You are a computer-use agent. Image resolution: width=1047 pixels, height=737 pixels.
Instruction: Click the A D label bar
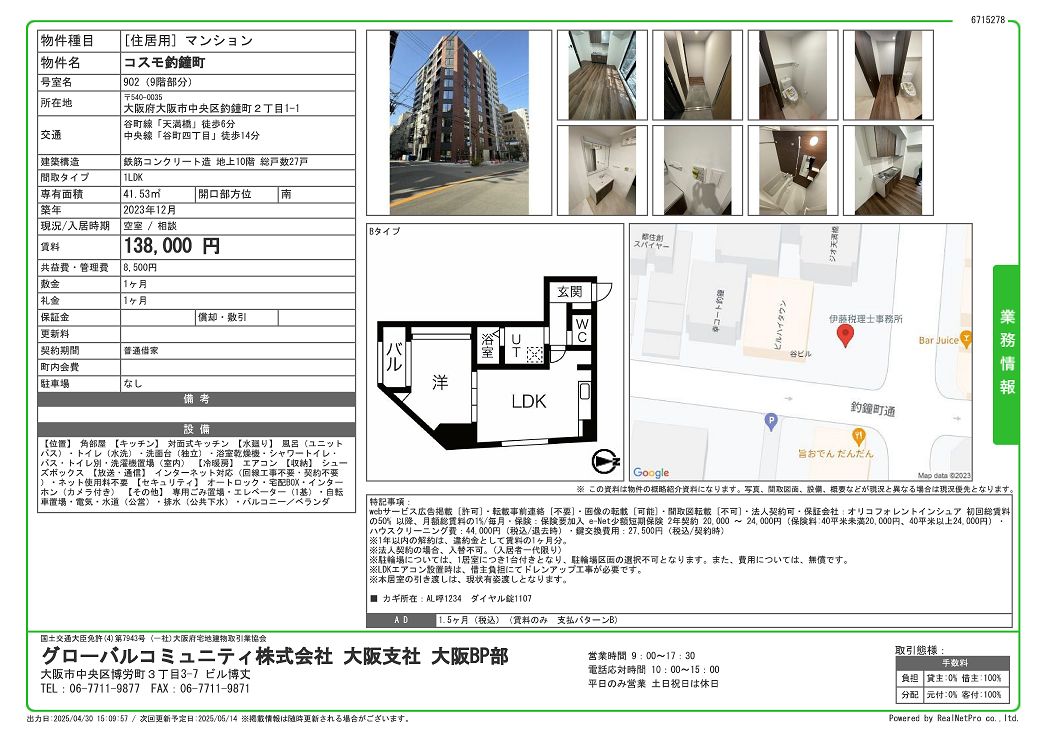(x=401, y=620)
